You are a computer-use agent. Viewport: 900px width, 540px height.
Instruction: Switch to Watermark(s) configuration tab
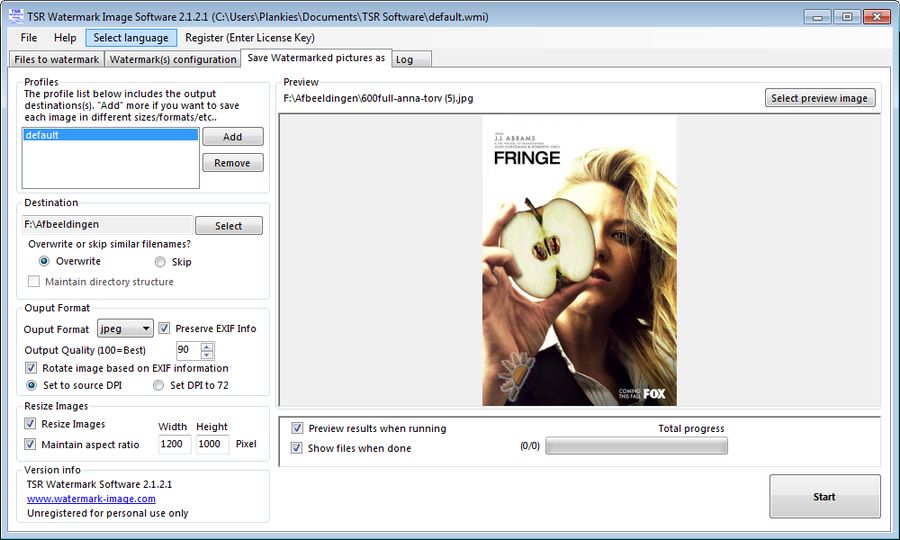pyautogui.click(x=173, y=59)
